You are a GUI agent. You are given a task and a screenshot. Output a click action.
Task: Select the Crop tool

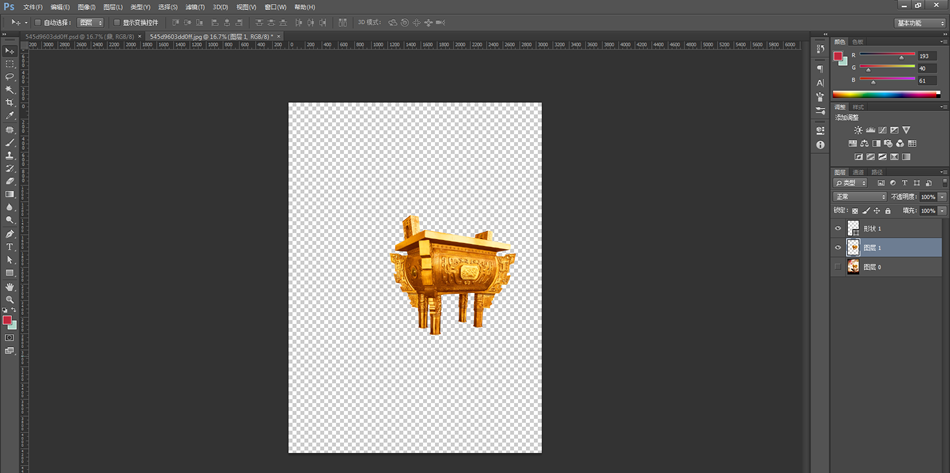point(10,102)
